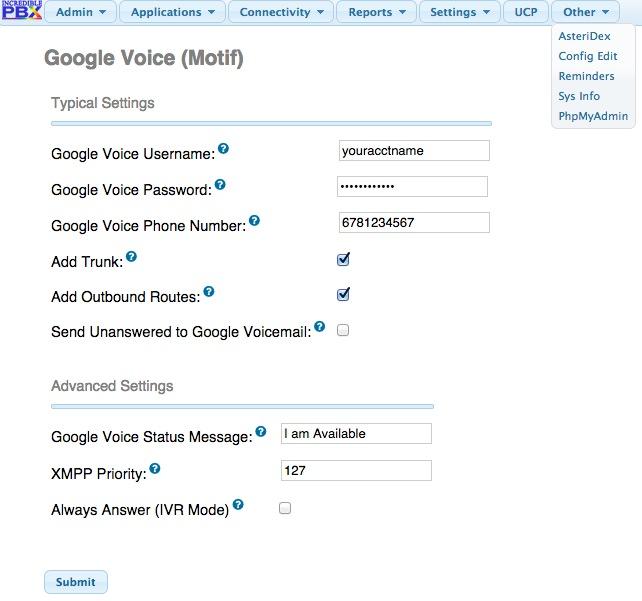Uncheck the Add Outbound Routes checkbox
Image resolution: width=642 pixels, height=601 pixels.
click(343, 294)
